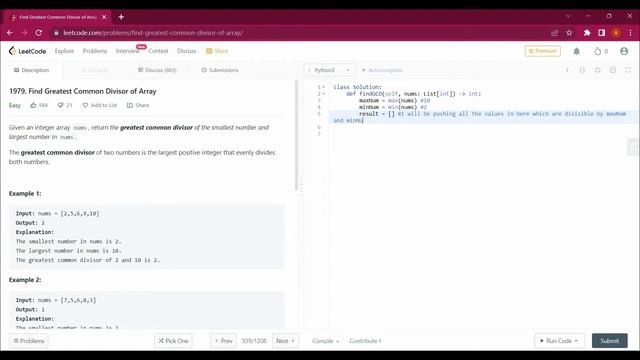Viewport: 640px width, 360px height.
Task: Click the LeetCode logo
Action: (27, 51)
